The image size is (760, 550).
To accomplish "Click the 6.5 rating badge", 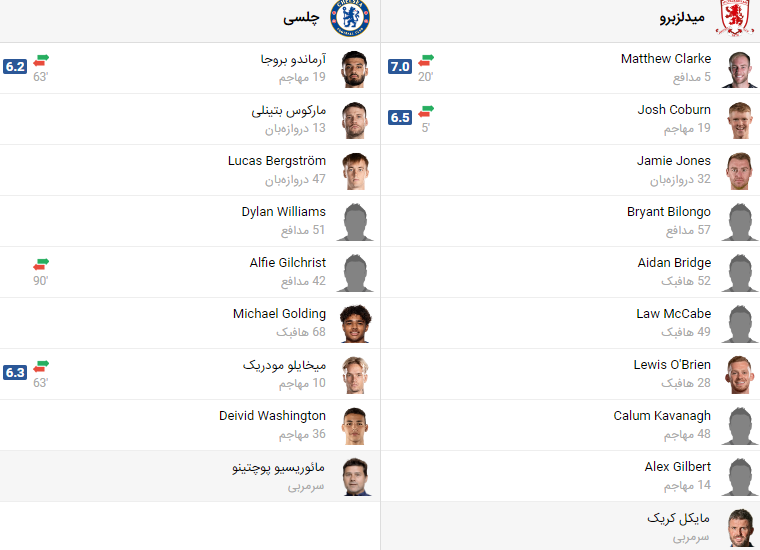I will click(400, 117).
